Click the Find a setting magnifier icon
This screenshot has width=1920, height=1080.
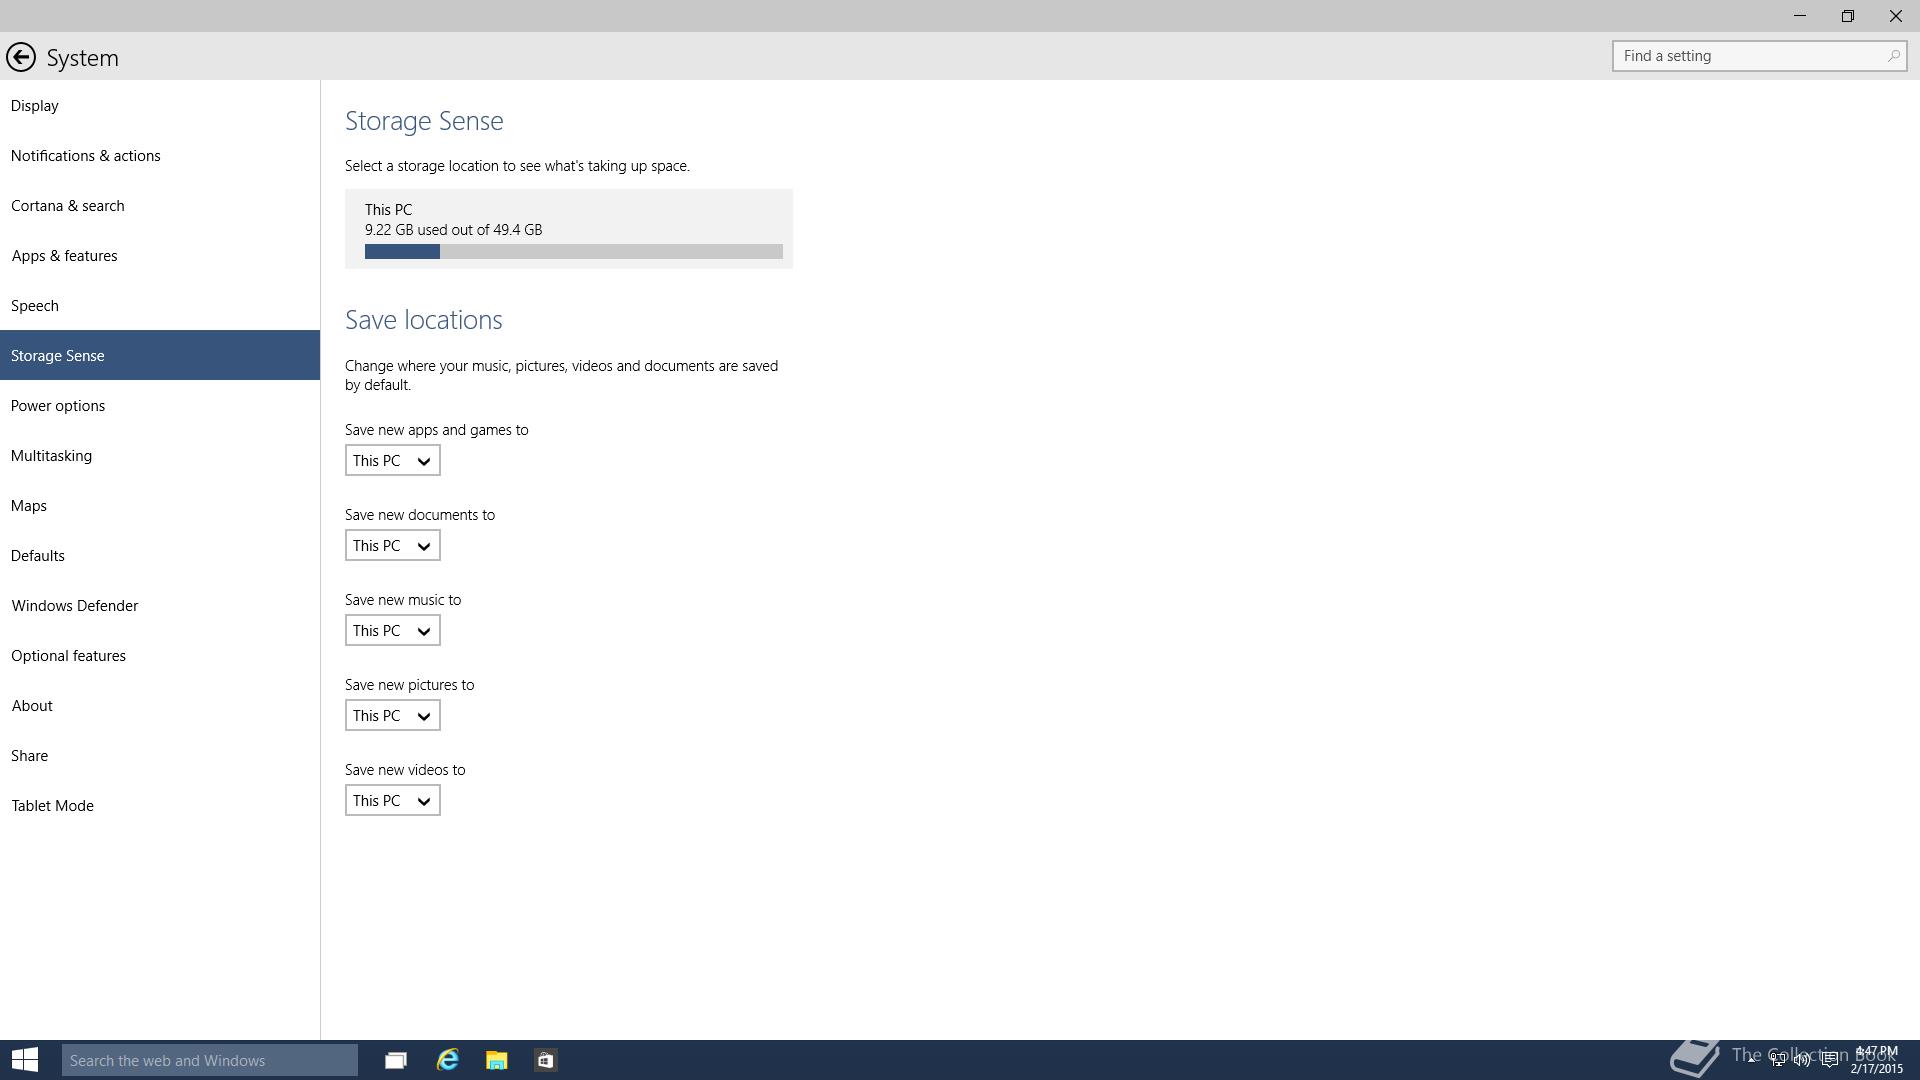point(1893,56)
